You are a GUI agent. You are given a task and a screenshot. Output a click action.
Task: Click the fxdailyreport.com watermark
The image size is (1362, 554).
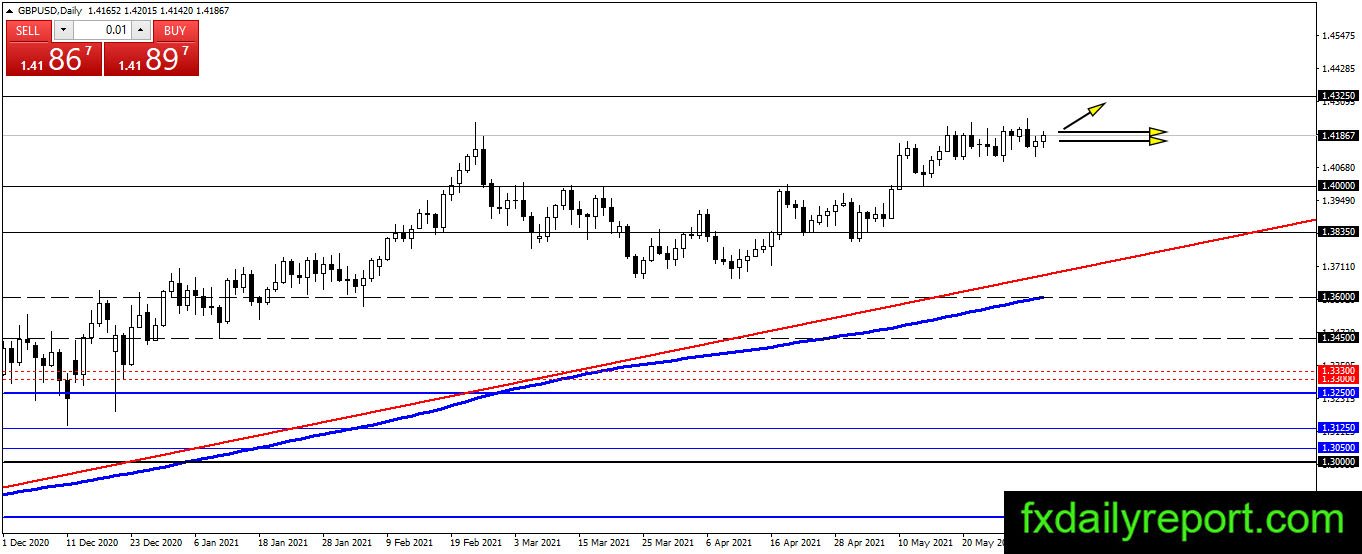point(1182,520)
